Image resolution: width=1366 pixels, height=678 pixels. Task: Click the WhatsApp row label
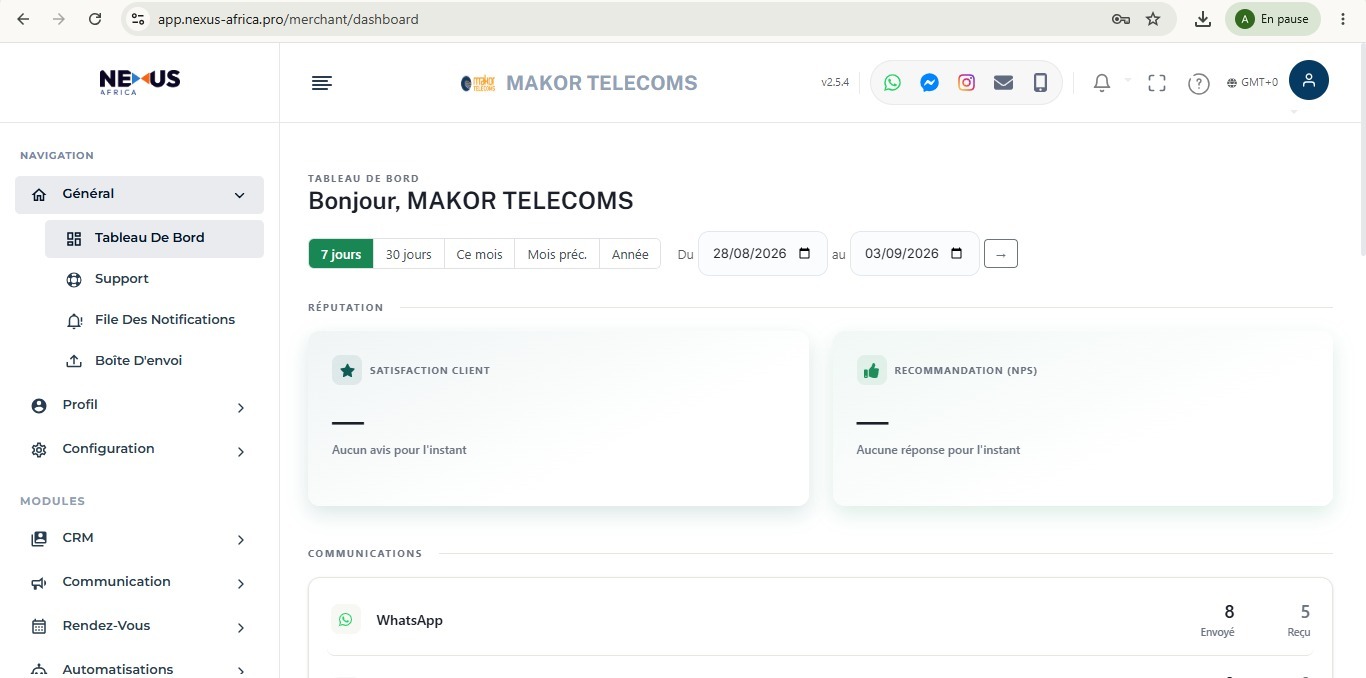[x=409, y=621]
